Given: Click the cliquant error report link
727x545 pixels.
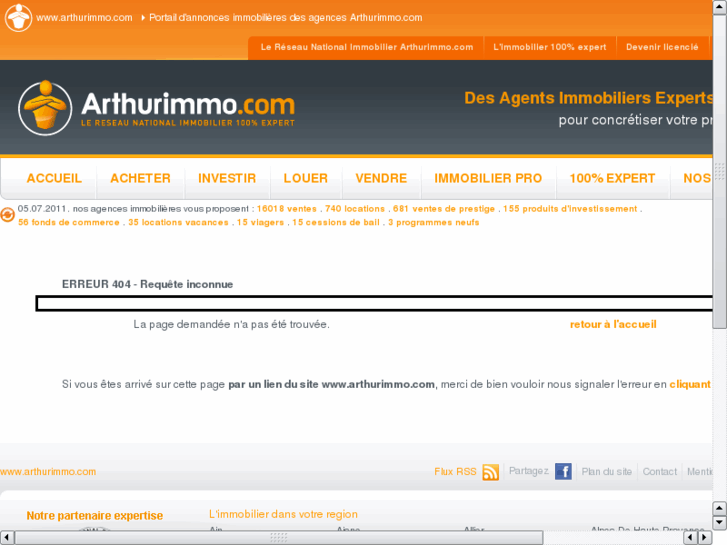Looking at the screenshot, I should point(690,385).
